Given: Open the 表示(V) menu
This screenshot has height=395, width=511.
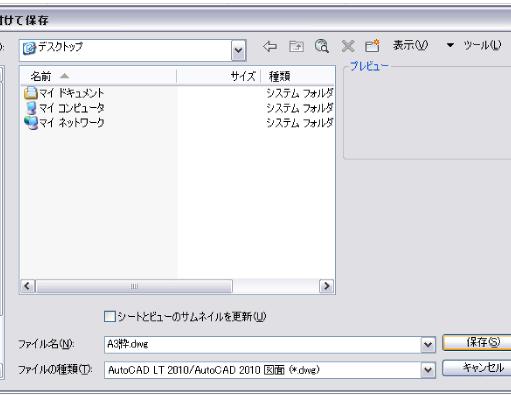Looking at the screenshot, I should (x=410, y=45).
